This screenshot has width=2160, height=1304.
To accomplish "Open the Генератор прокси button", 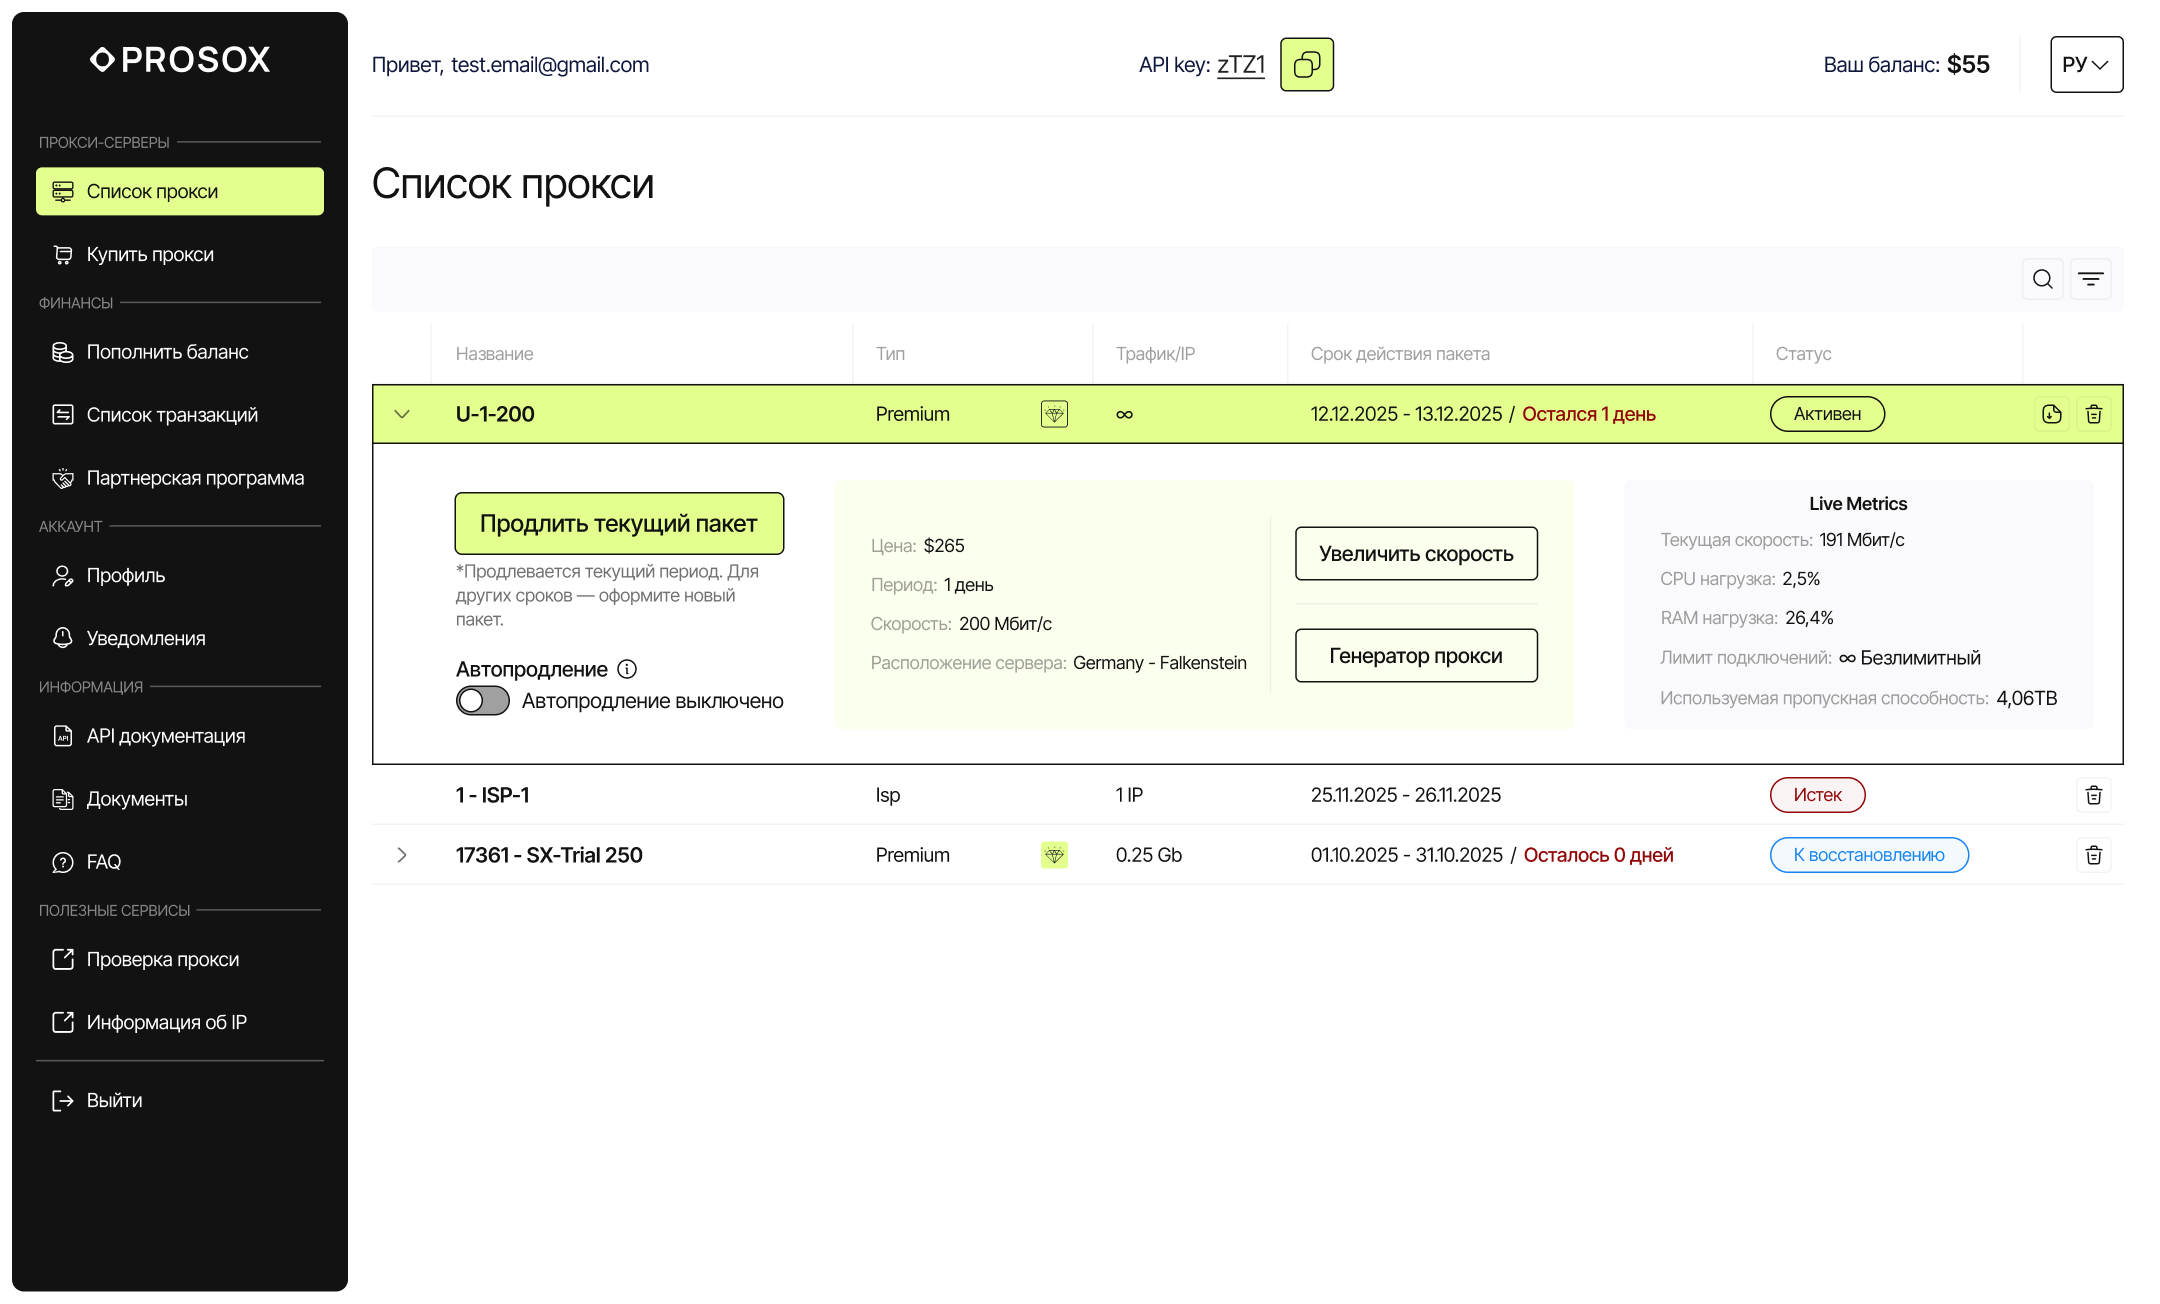I will point(1416,655).
